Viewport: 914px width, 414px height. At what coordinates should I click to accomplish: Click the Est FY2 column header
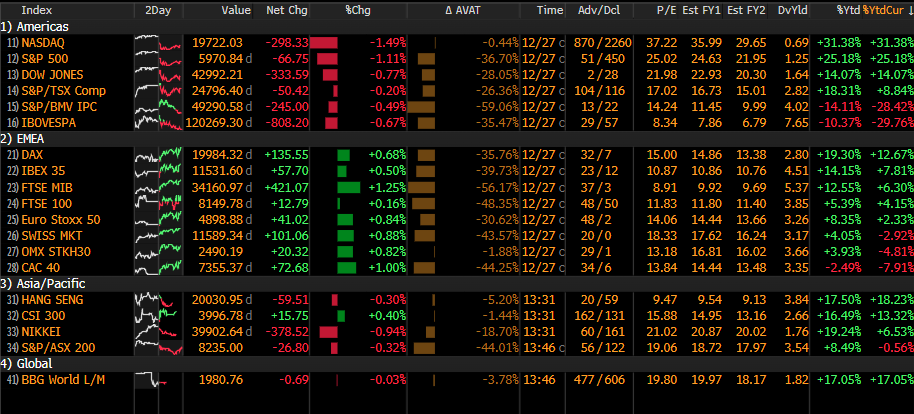click(x=747, y=10)
